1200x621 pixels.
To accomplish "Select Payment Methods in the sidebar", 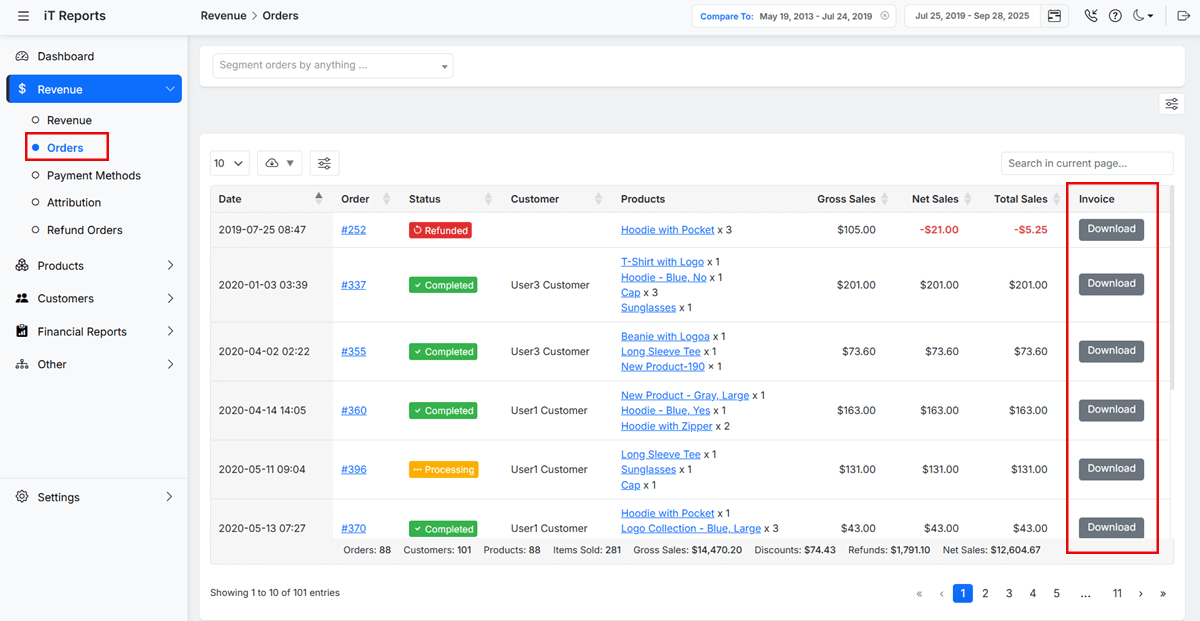I will coord(94,176).
